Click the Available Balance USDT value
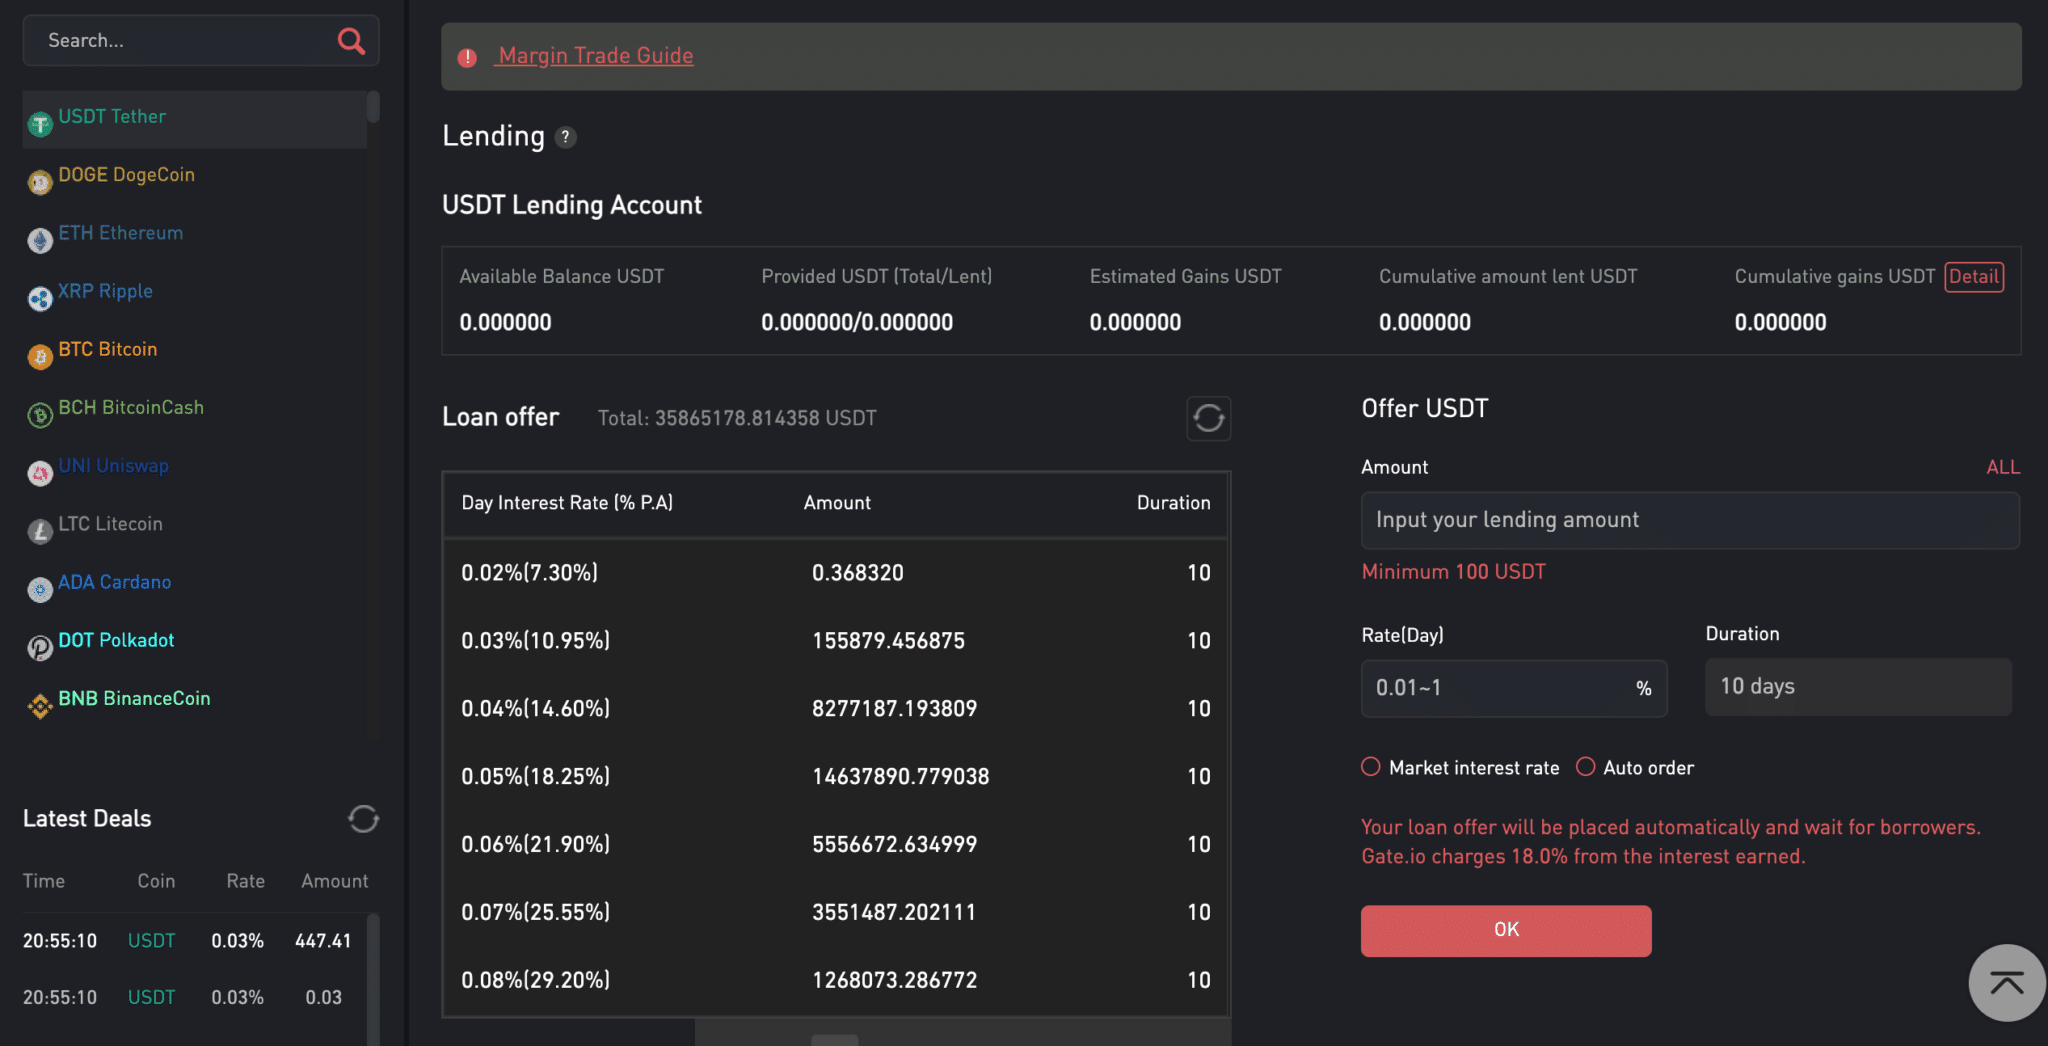The image size is (2048, 1046). [505, 323]
